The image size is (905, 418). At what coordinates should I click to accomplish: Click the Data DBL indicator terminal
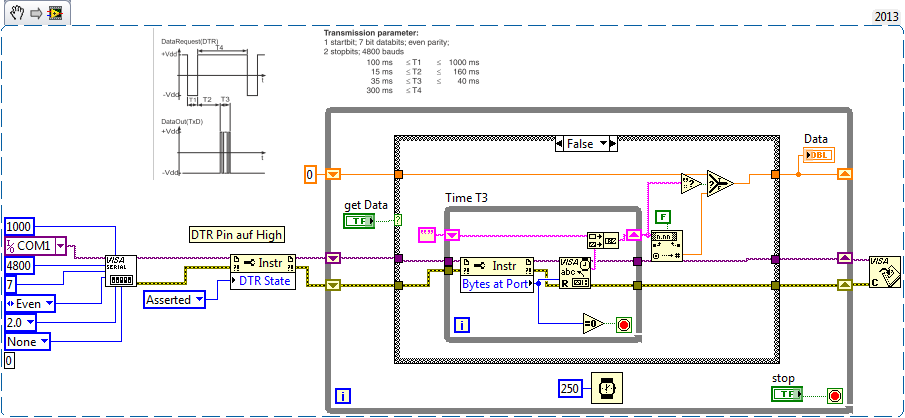(x=820, y=155)
